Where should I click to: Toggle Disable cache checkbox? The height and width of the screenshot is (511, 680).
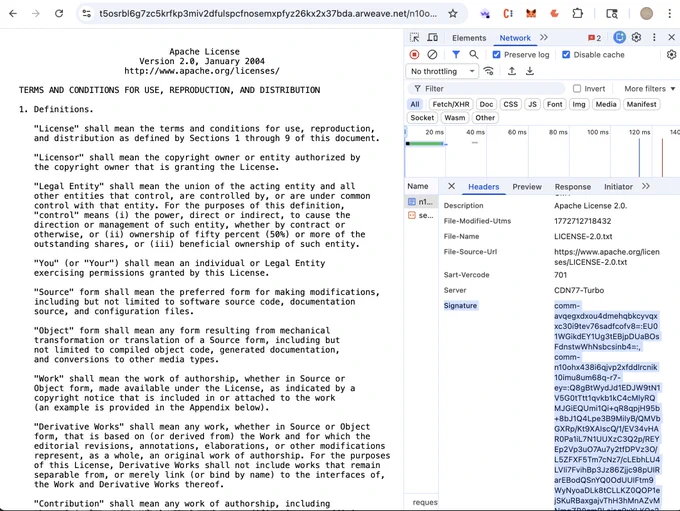click(x=566, y=55)
